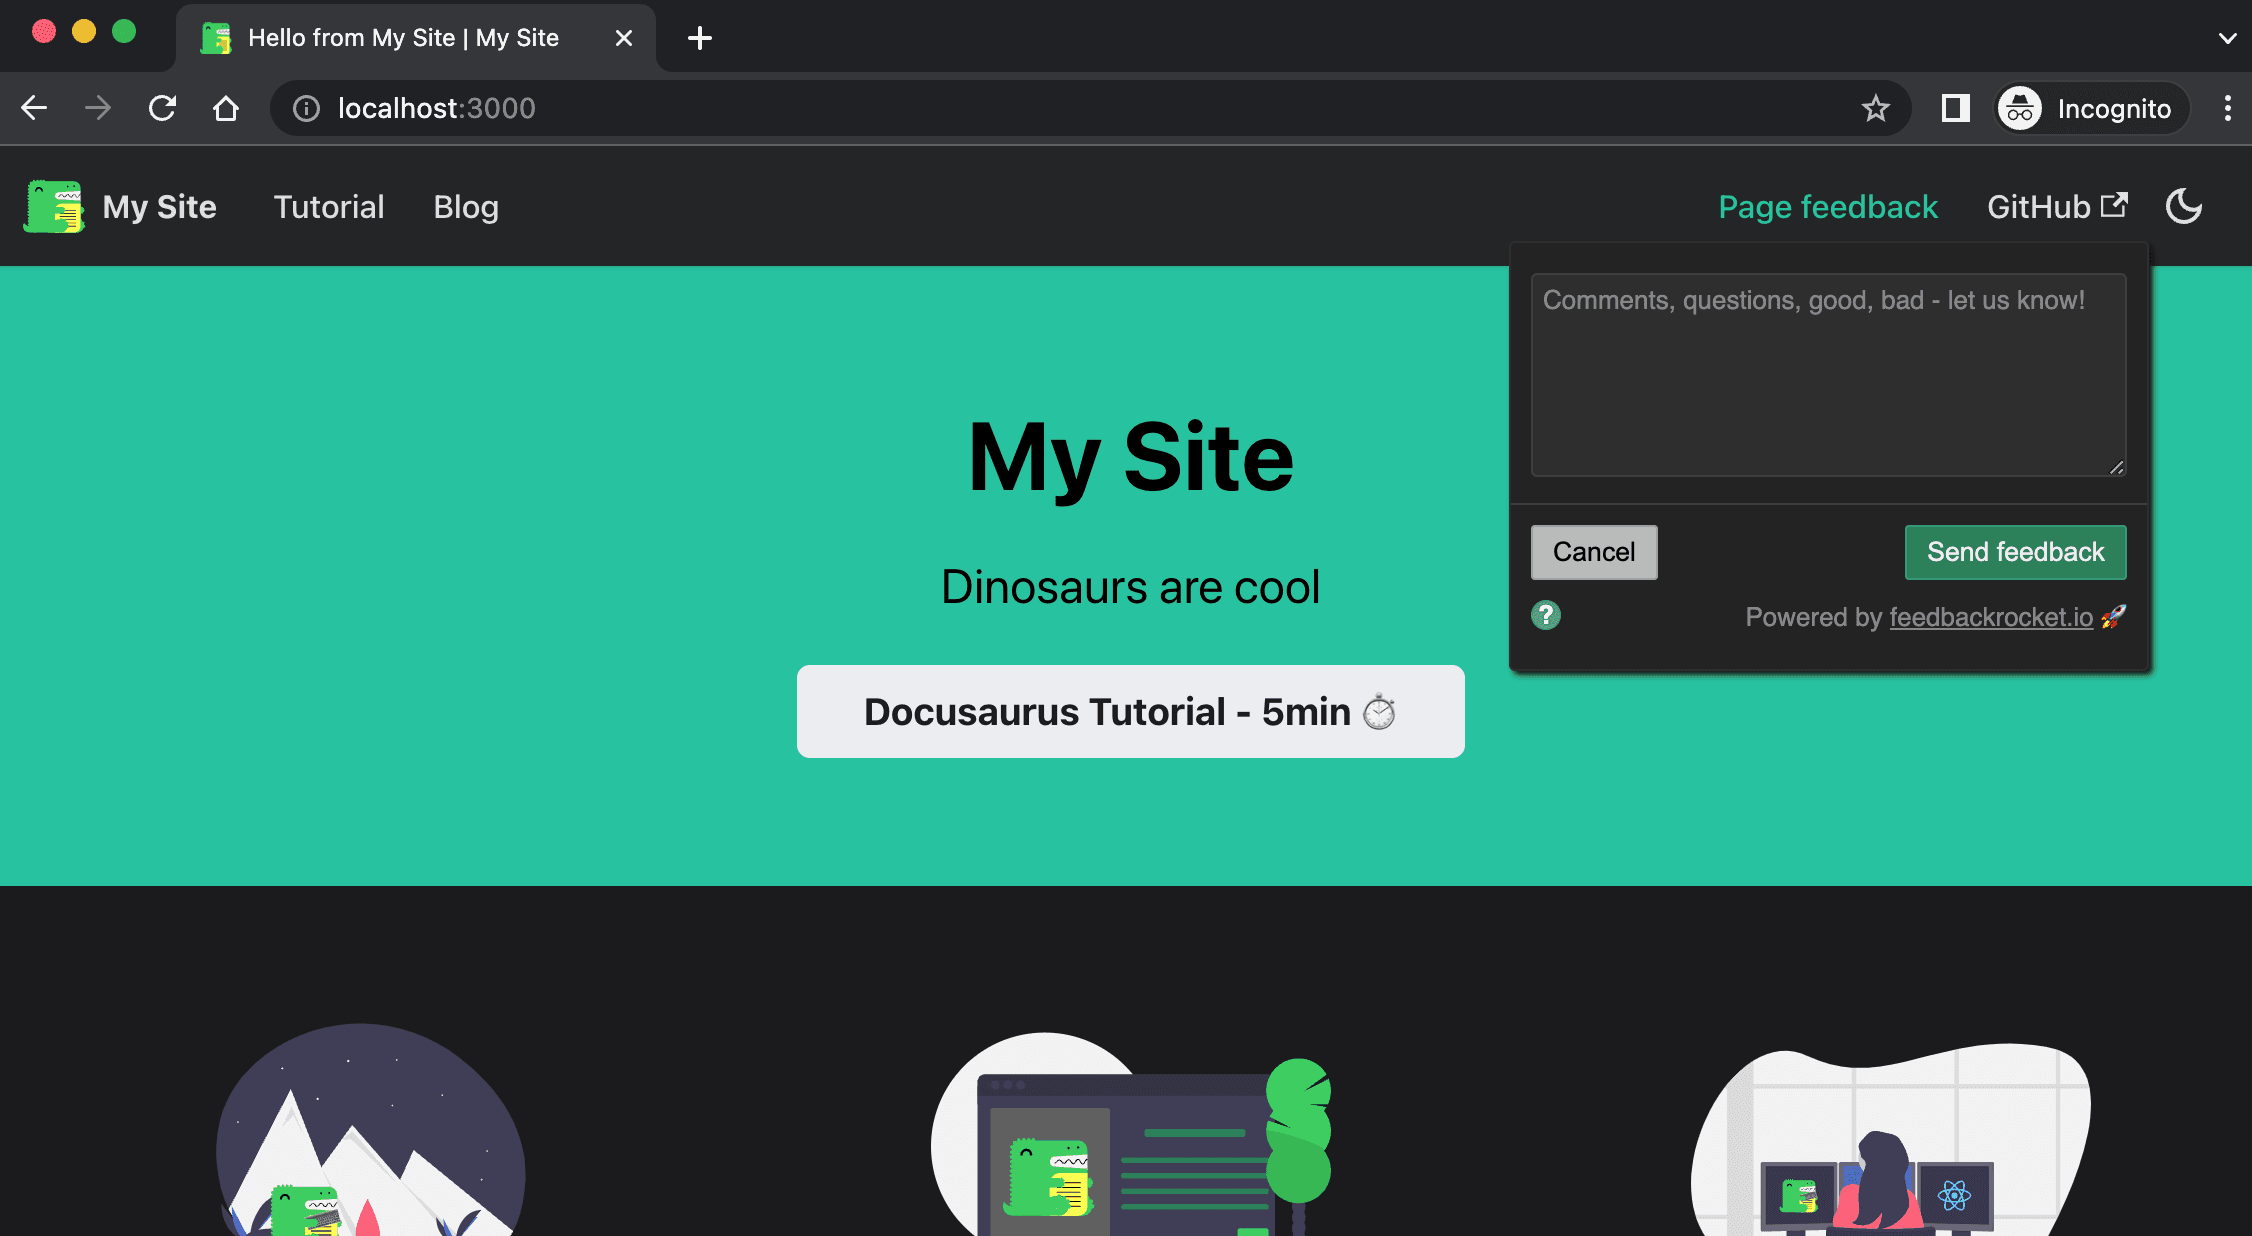Open the GitHub external link
This screenshot has width=2252, height=1236.
pos(2056,207)
